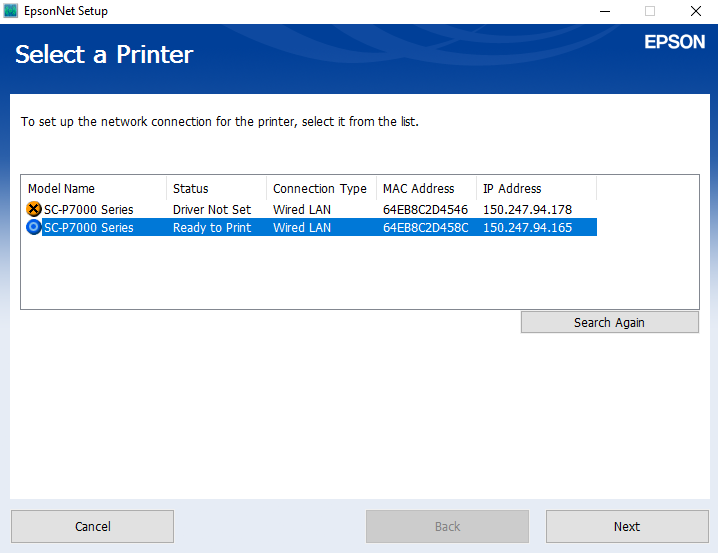
Task: Click Search Again to rescan printers
Action: pyautogui.click(x=609, y=322)
